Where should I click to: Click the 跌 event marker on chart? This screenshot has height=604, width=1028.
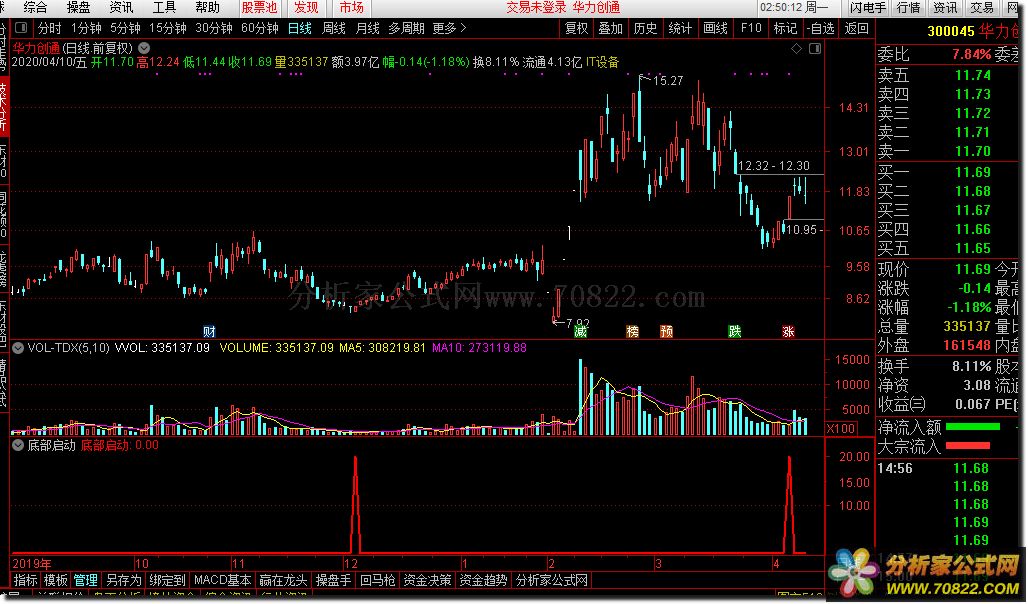(735, 332)
